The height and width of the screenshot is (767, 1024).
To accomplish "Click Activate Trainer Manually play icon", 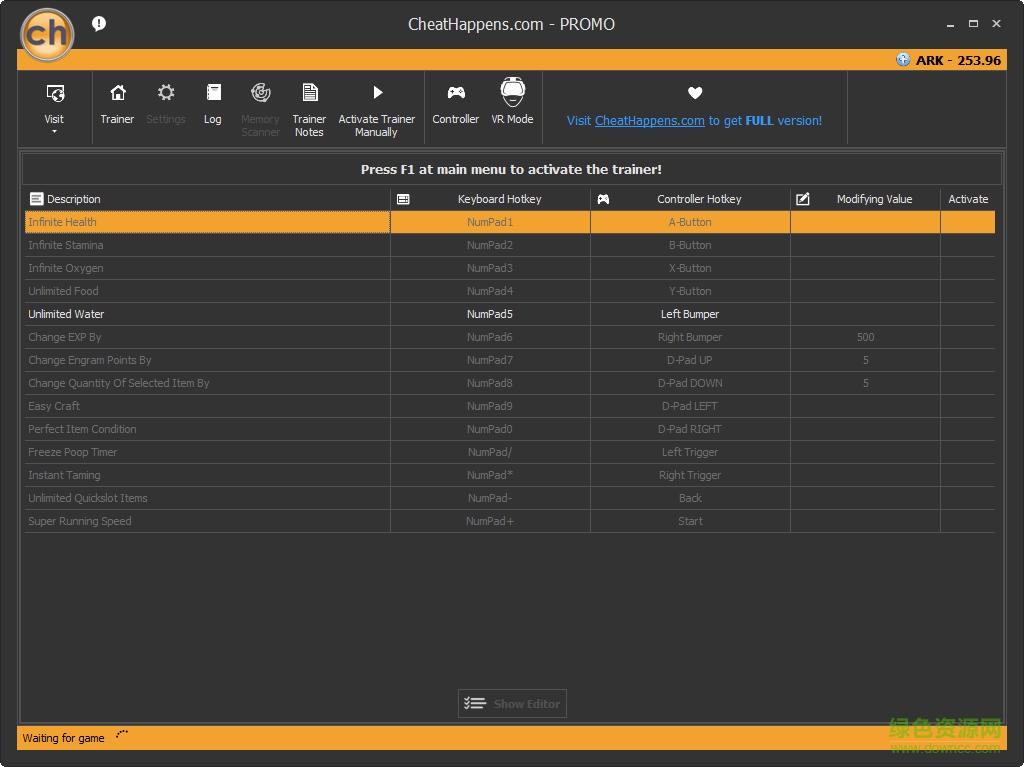I will 377,93.
